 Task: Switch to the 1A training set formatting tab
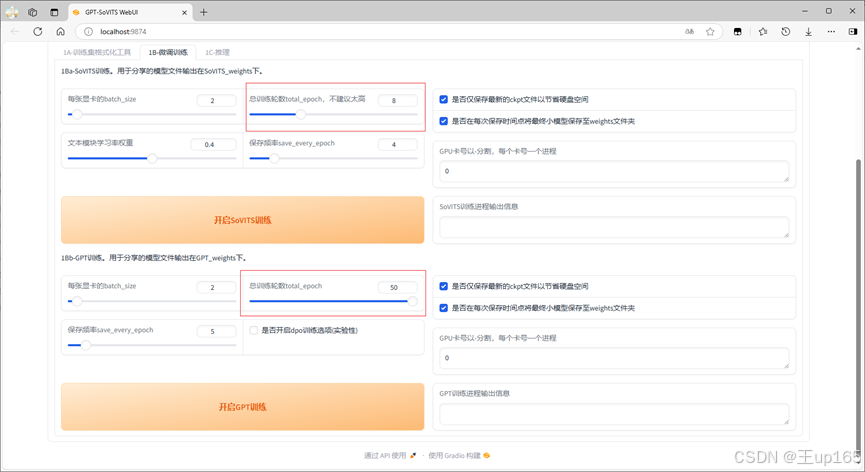click(97, 52)
